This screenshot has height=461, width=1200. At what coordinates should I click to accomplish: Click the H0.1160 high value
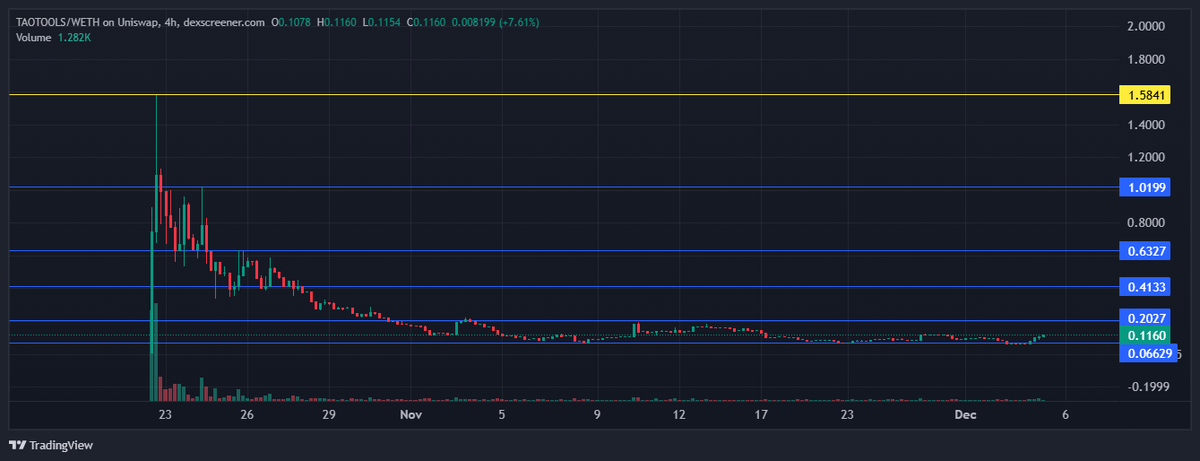(x=337, y=22)
